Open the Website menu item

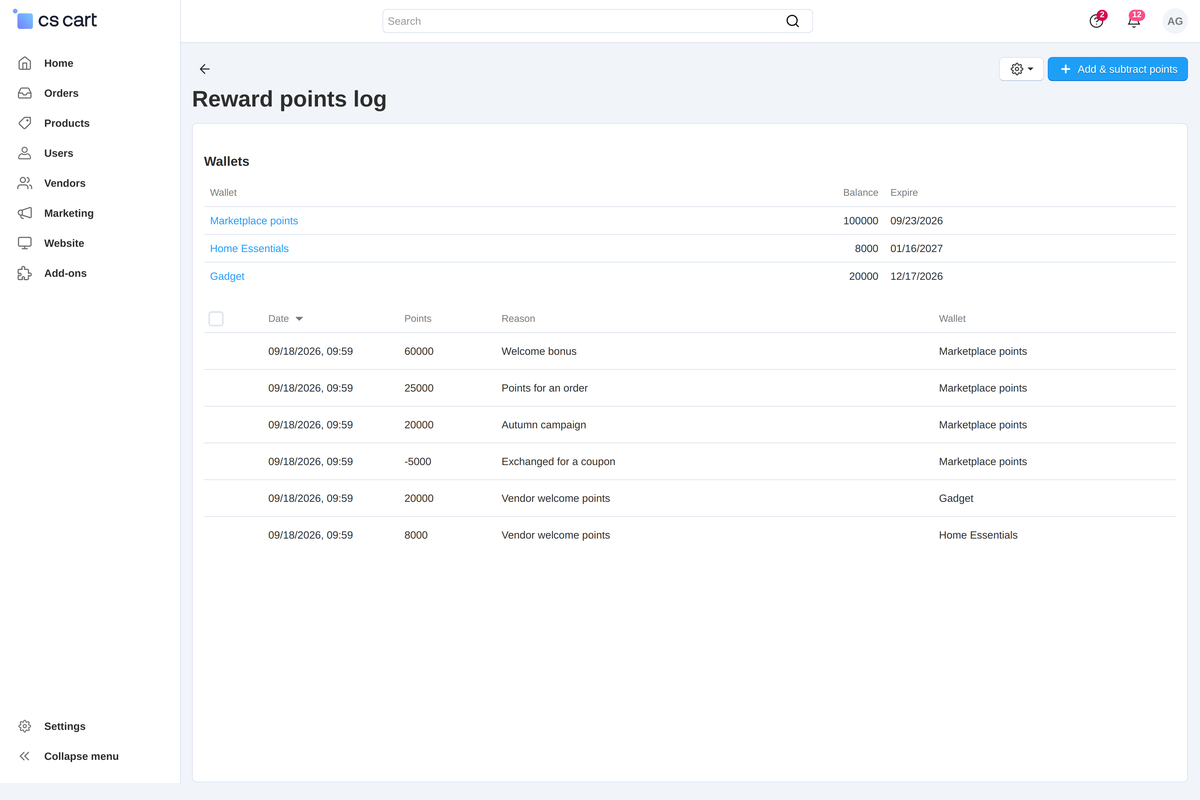click(64, 243)
